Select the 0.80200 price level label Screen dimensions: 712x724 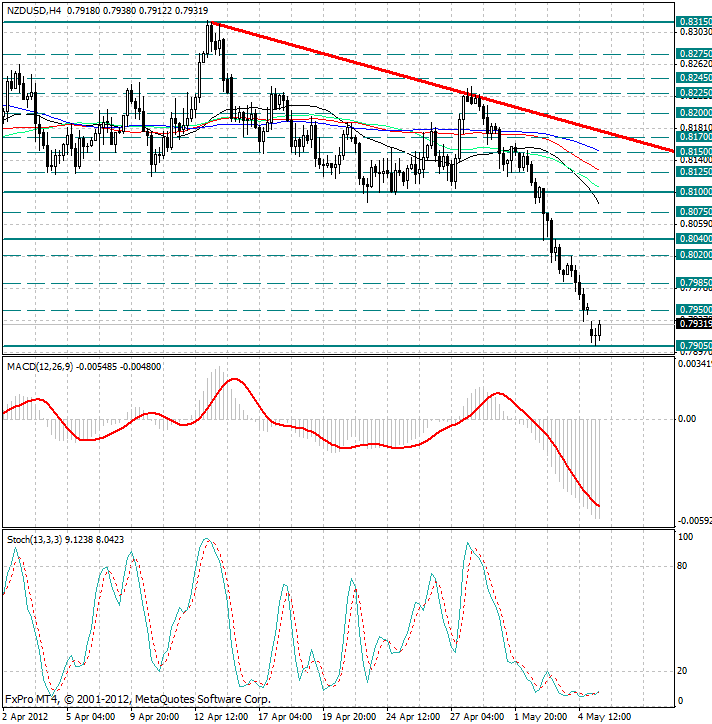[x=694, y=255]
